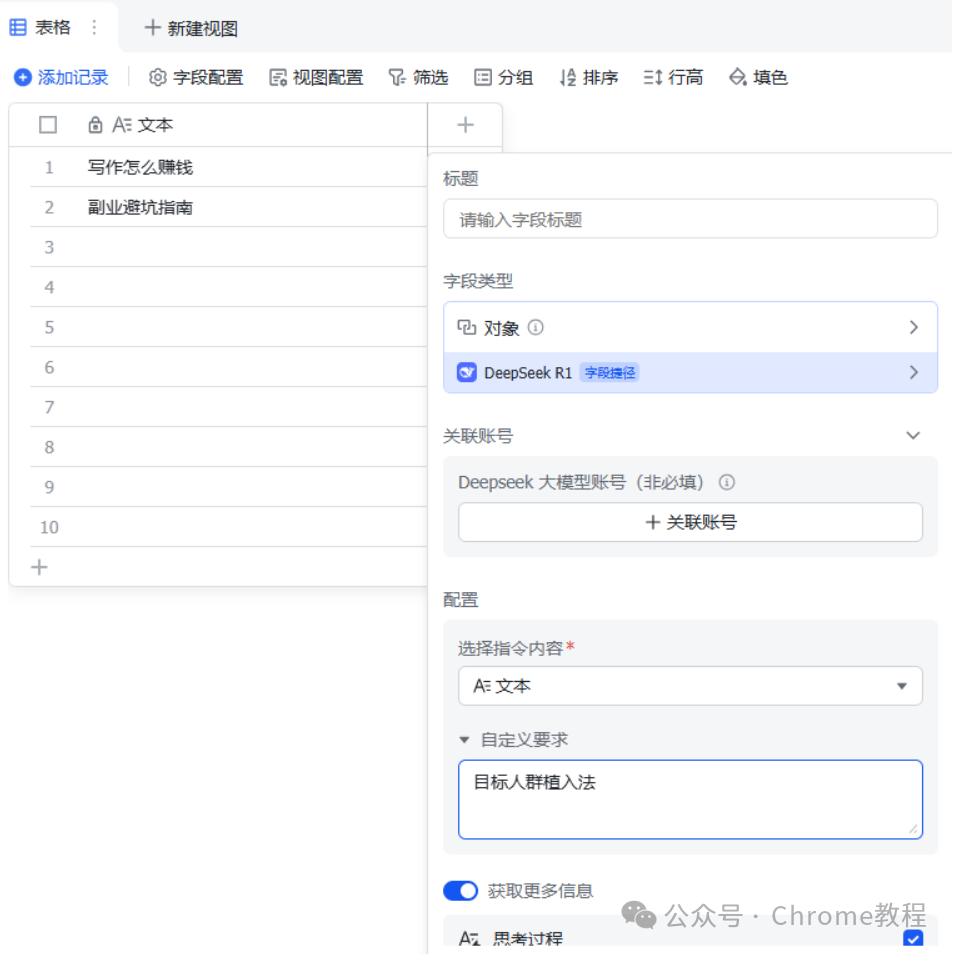Create a view with 新建视图

point(191,28)
